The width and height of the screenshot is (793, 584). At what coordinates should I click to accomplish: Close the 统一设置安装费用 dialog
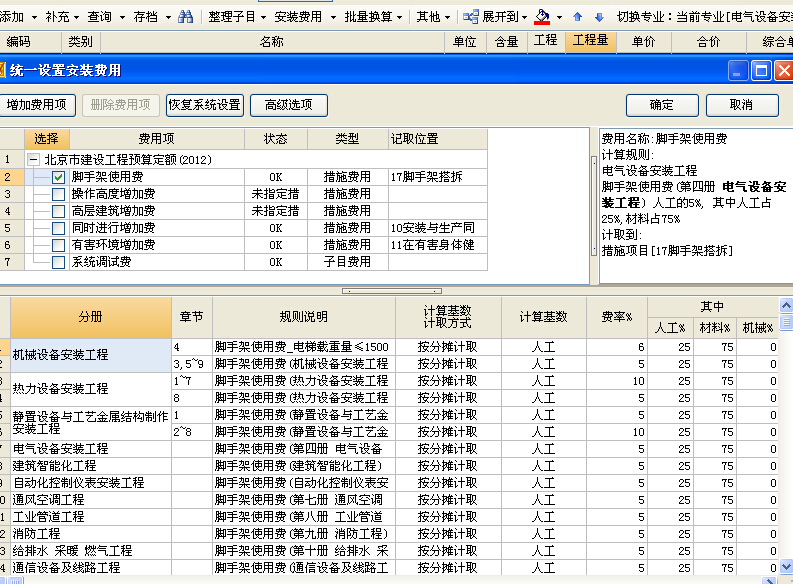coord(783,70)
